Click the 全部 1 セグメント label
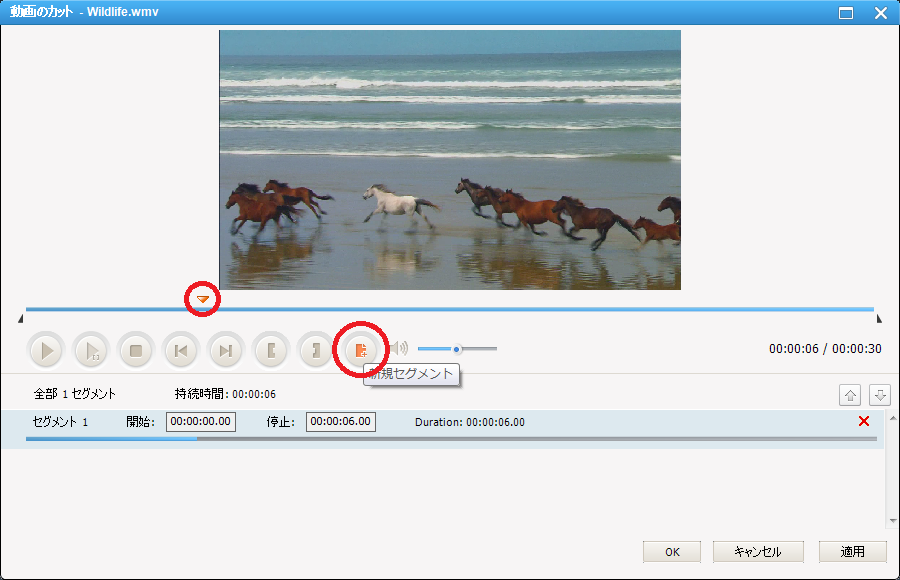The image size is (900, 580). (75, 394)
